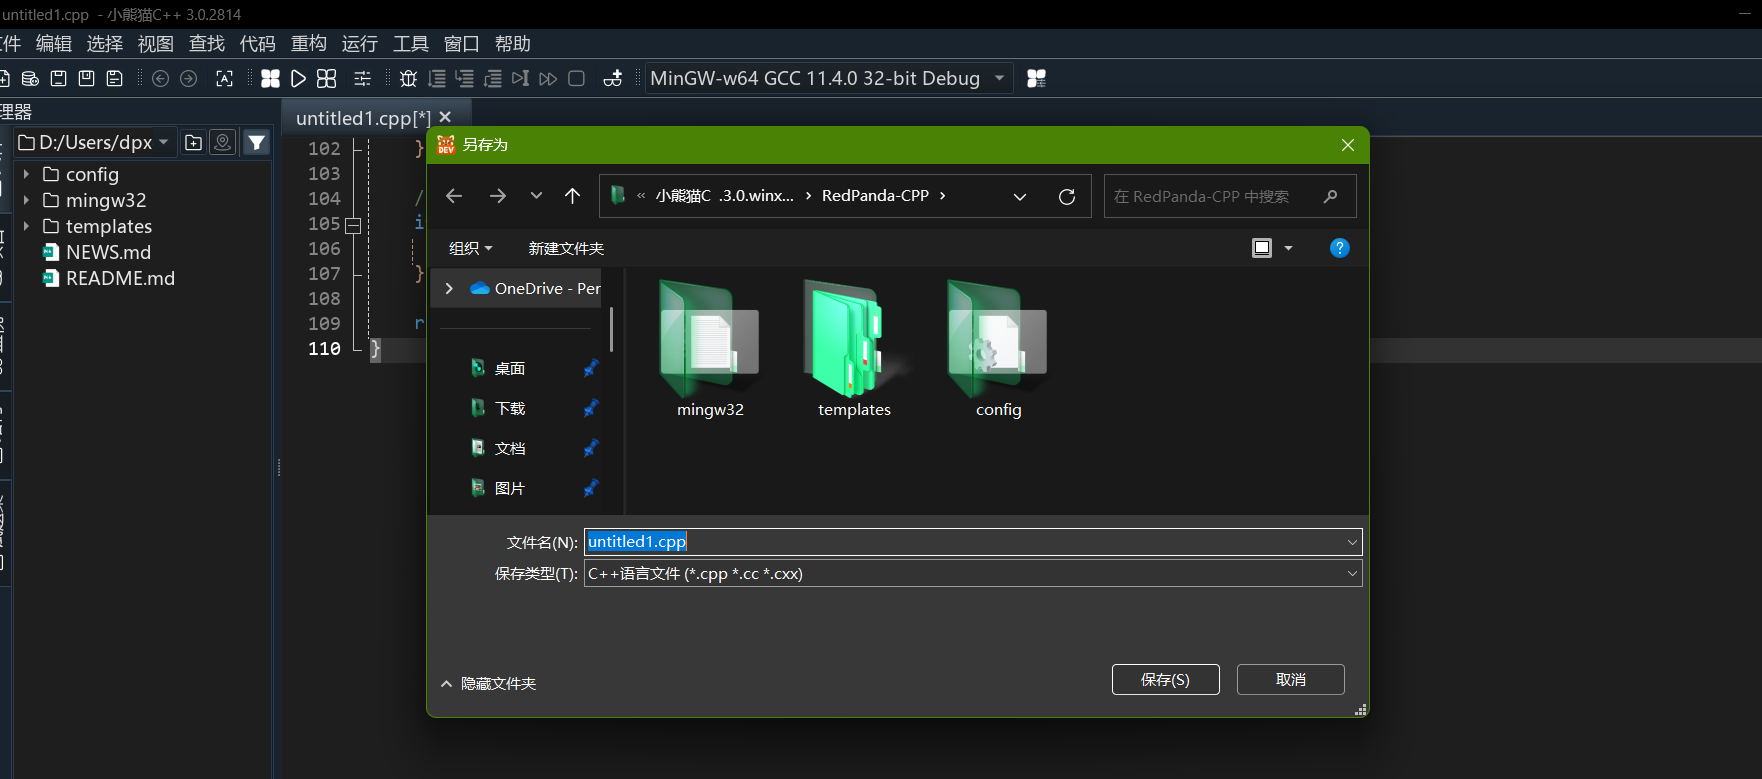Expand OneDrive node in dialog navigation pane
Viewport: 1762px width, 779px height.
449,288
